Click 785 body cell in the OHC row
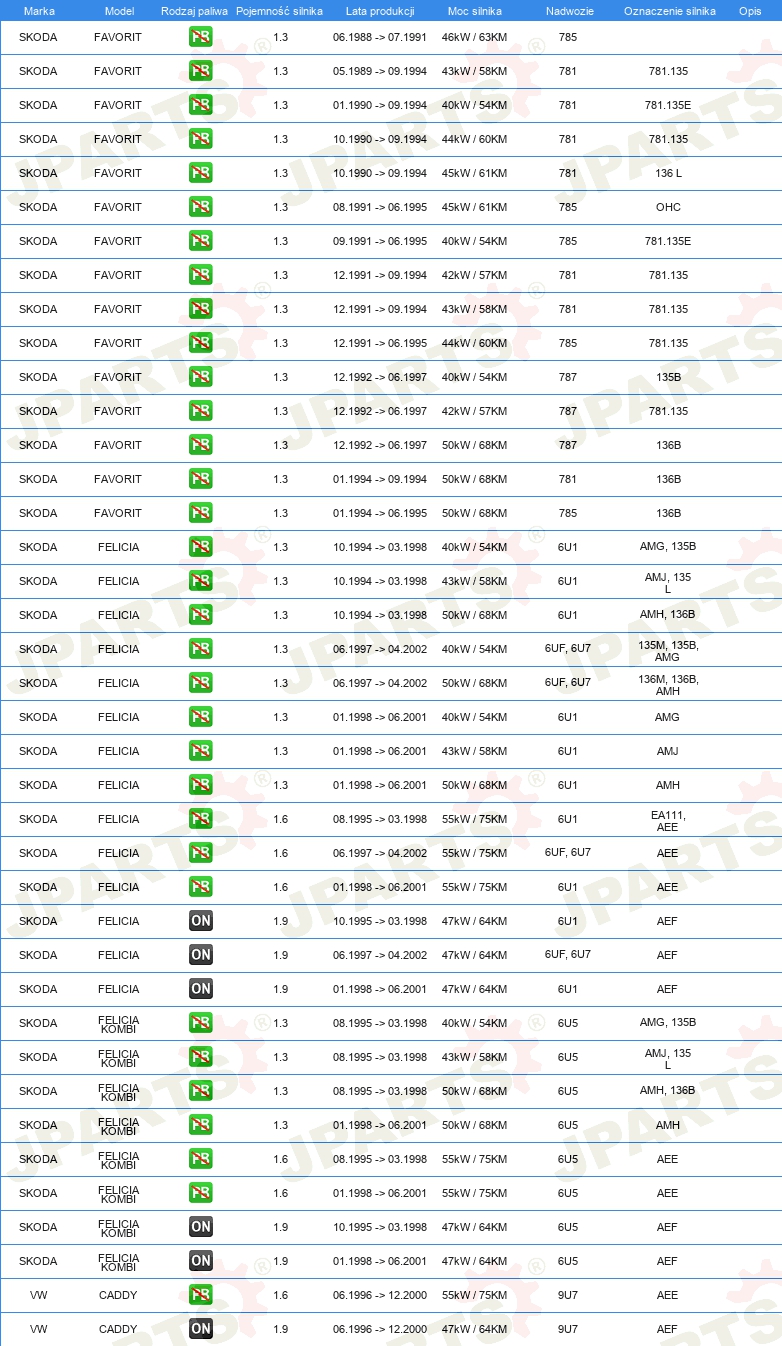Viewport: 782px width, 1346px height. [x=568, y=208]
